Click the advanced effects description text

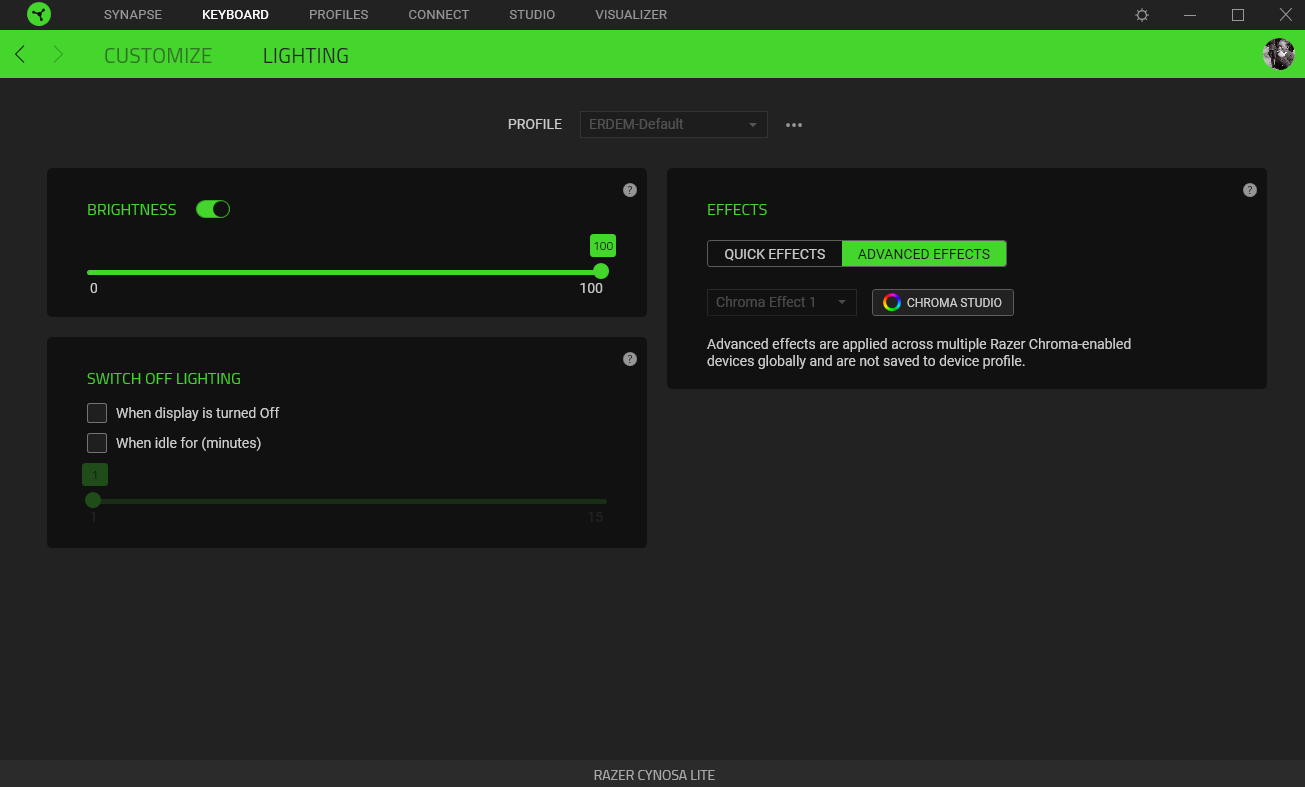coord(919,352)
